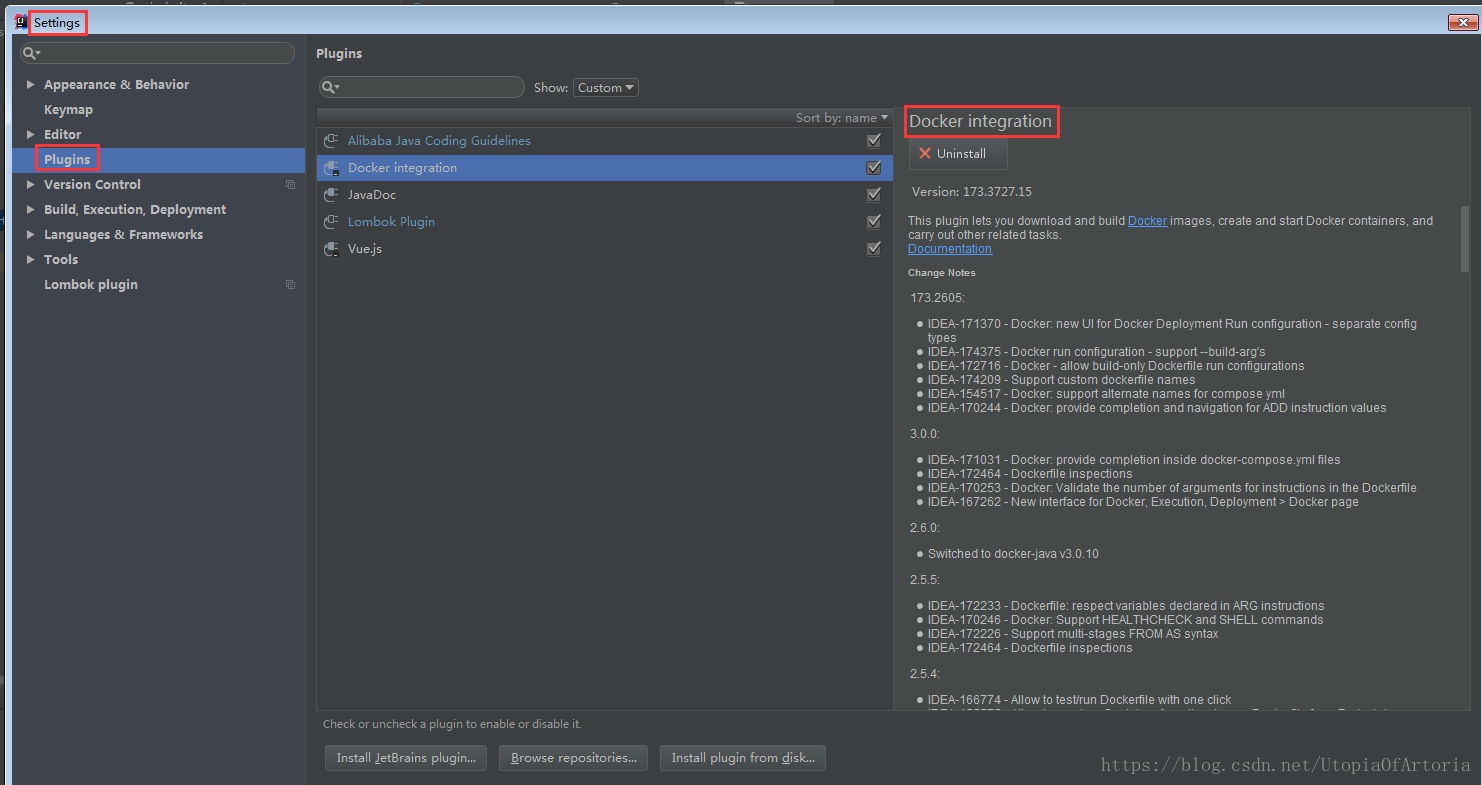
Task: Click the magnifier icon in plugins search field
Action: click(x=331, y=87)
